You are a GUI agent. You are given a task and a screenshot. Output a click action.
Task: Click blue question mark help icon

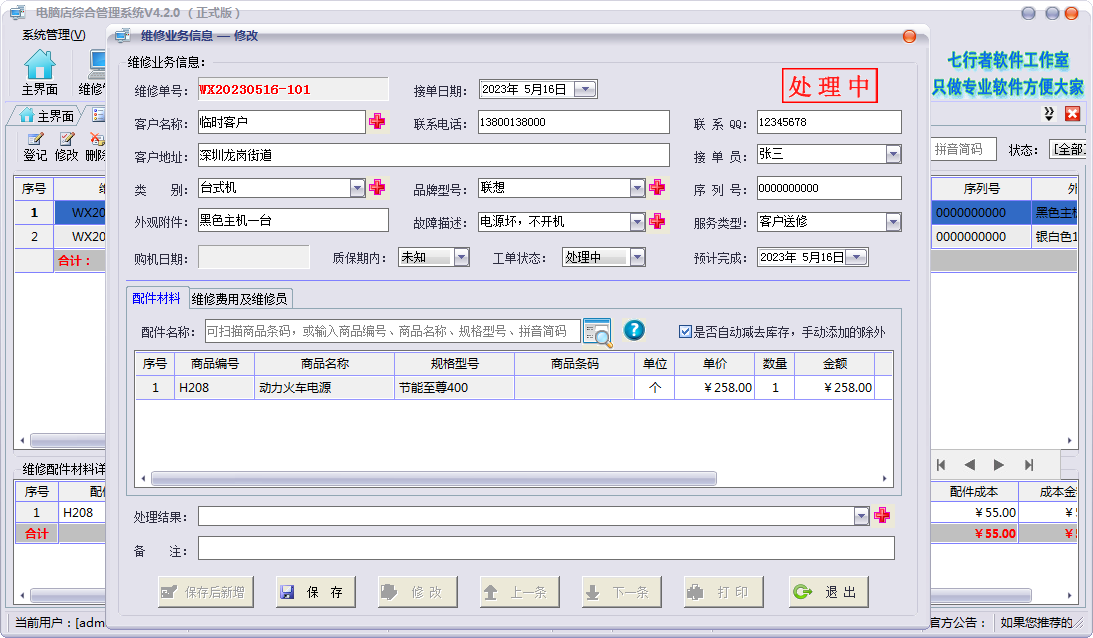click(634, 330)
